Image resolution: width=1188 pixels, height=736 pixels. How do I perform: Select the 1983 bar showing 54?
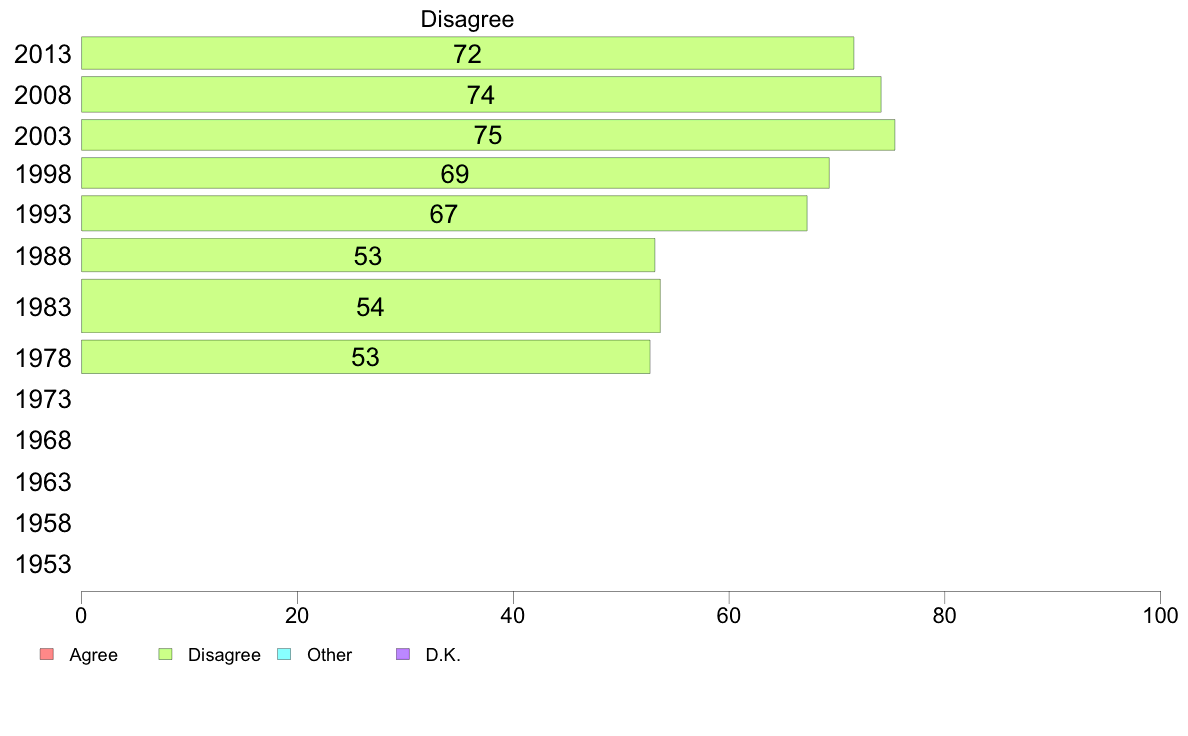coord(370,306)
